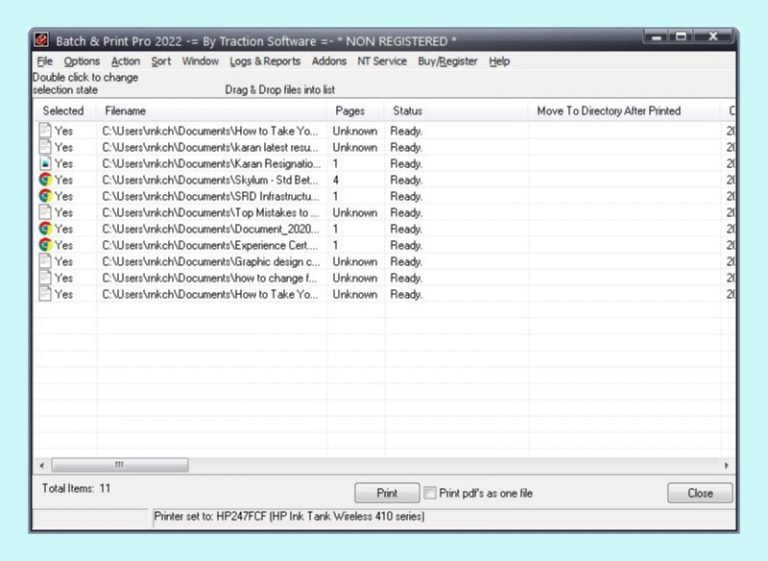Image resolution: width=768 pixels, height=561 pixels.
Task: Click the horizontal scrollbar thumb
Action: (x=120, y=465)
